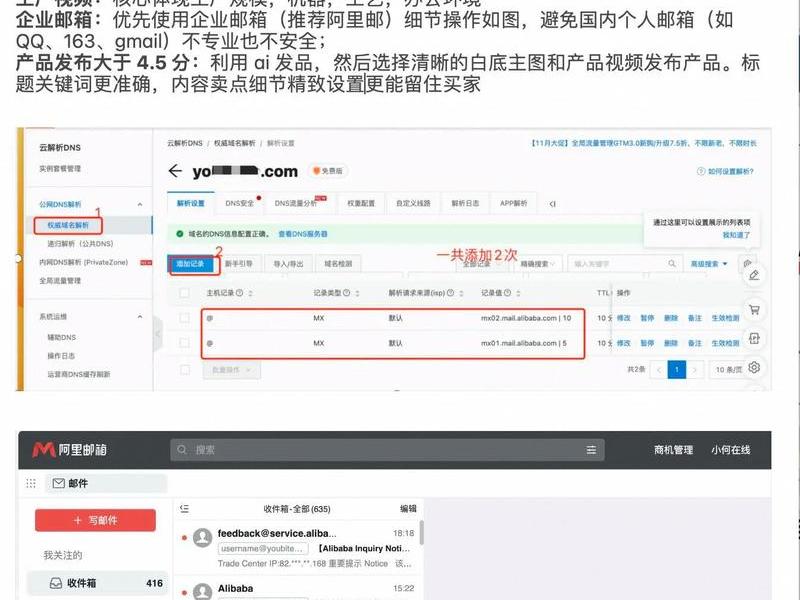Click the help icon beside 主机记录
This screenshot has height=600, width=800.
(239, 293)
